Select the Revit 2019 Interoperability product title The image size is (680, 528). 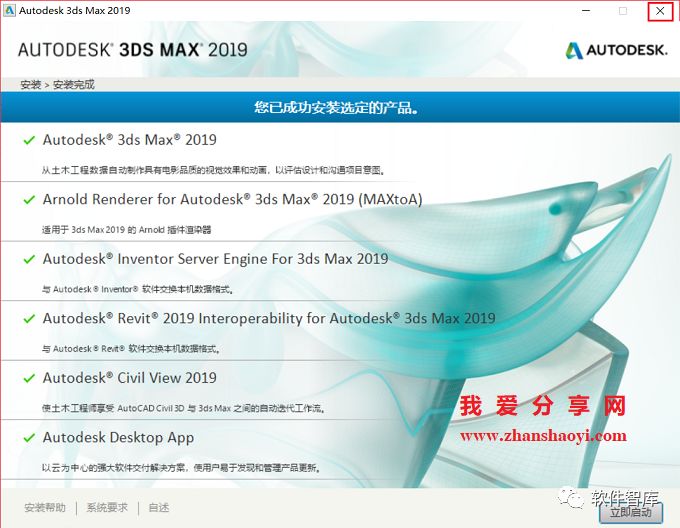pos(269,318)
